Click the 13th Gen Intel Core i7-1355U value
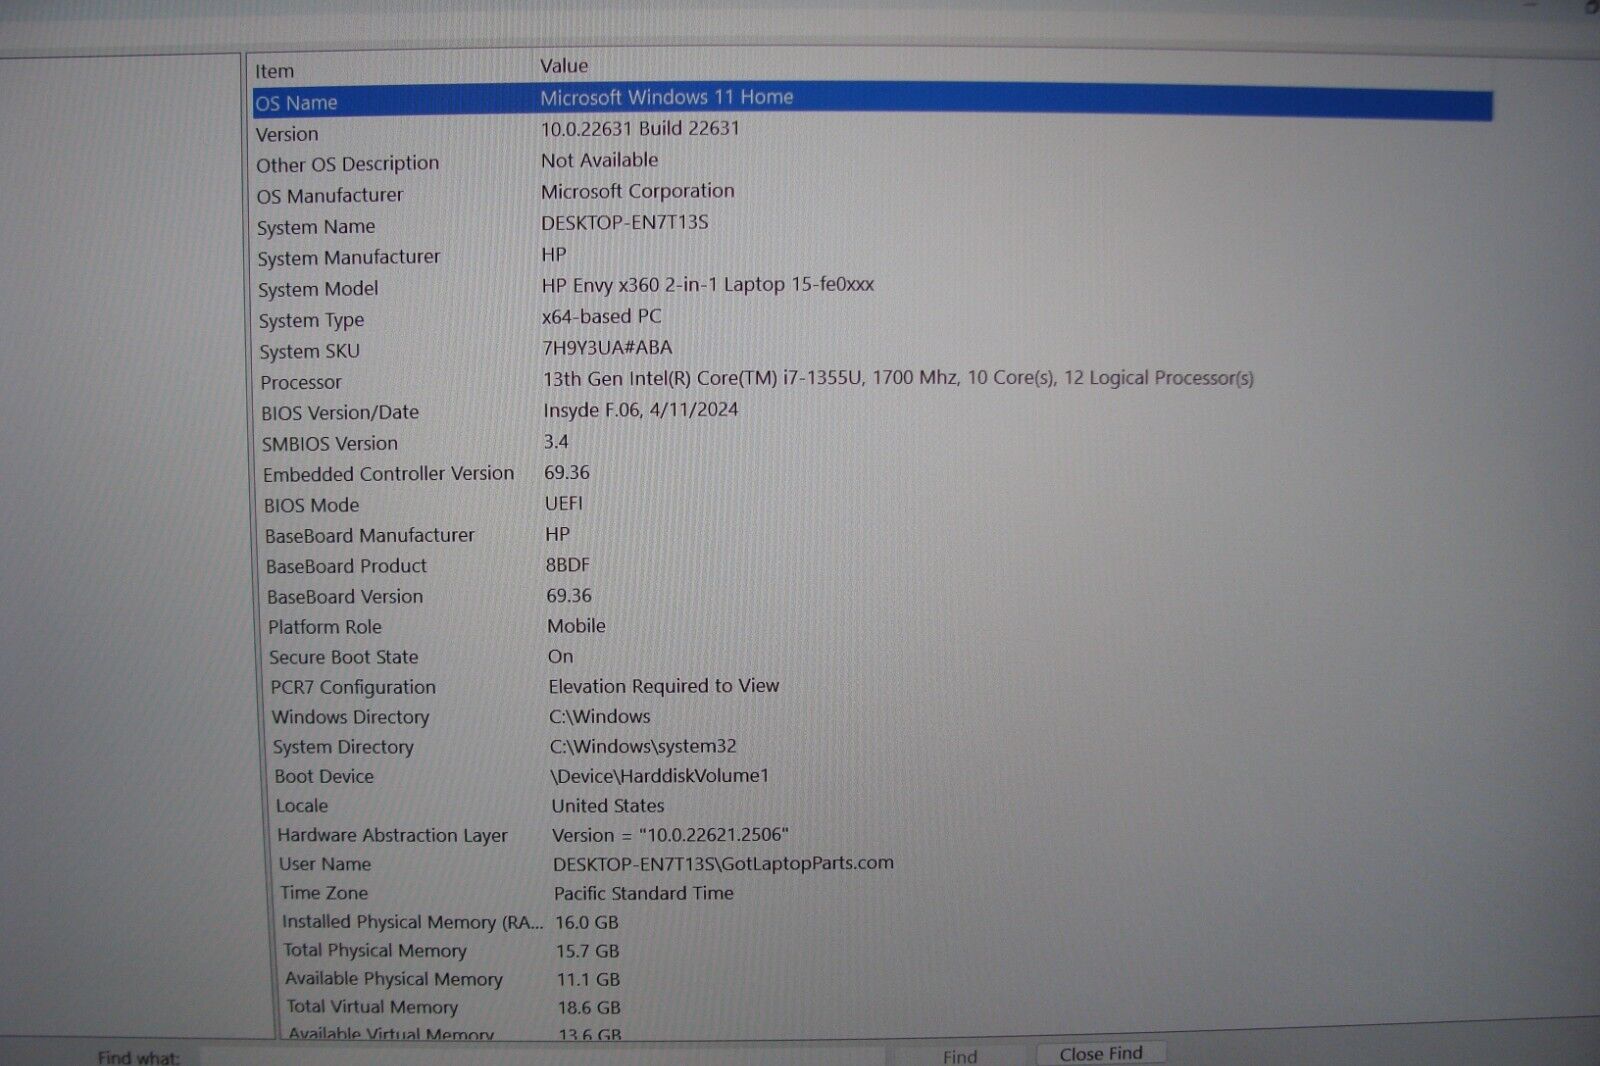 (898, 378)
